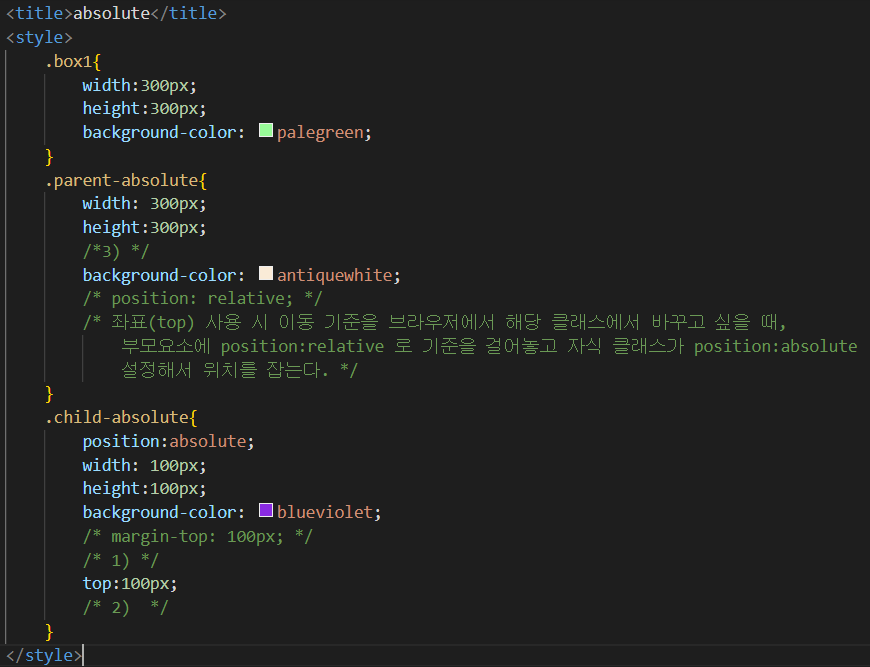Click the commented position: relative line
This screenshot has height=667, width=870.
[203, 299]
